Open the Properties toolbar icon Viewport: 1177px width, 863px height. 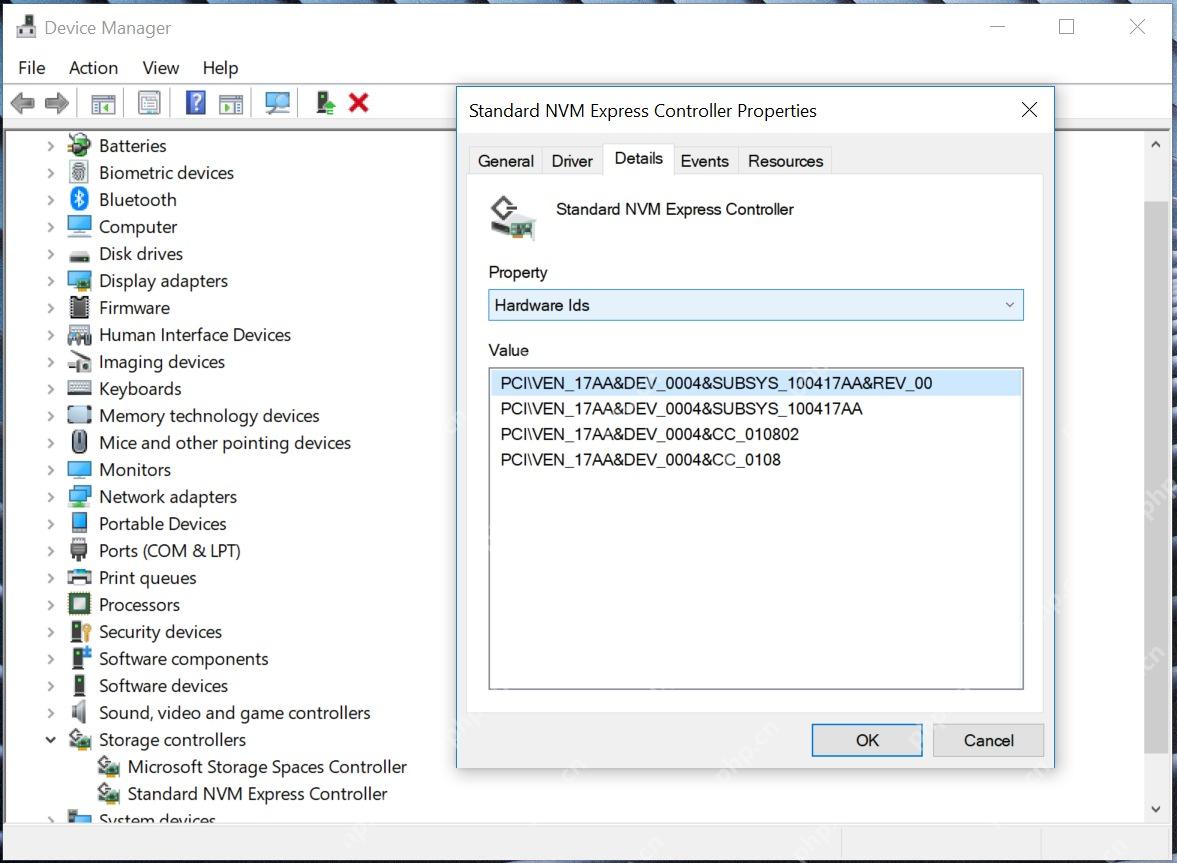tap(149, 103)
